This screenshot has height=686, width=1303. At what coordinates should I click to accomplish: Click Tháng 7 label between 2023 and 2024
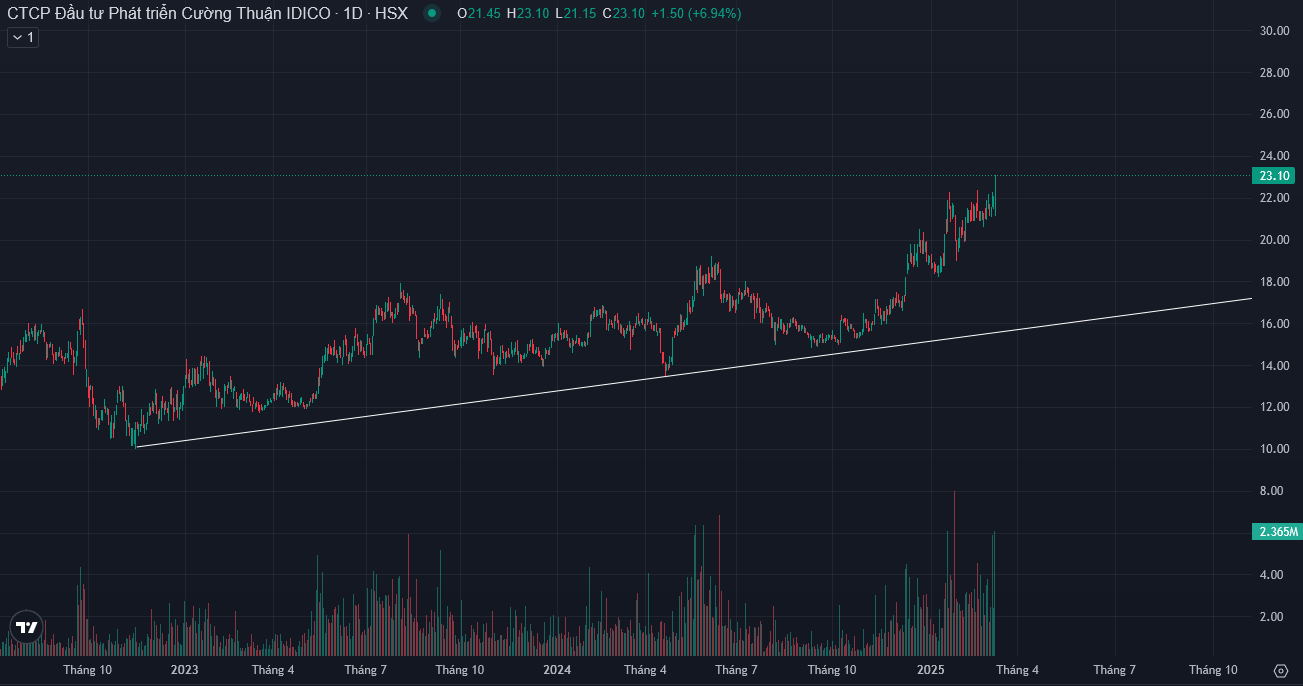pos(366,670)
